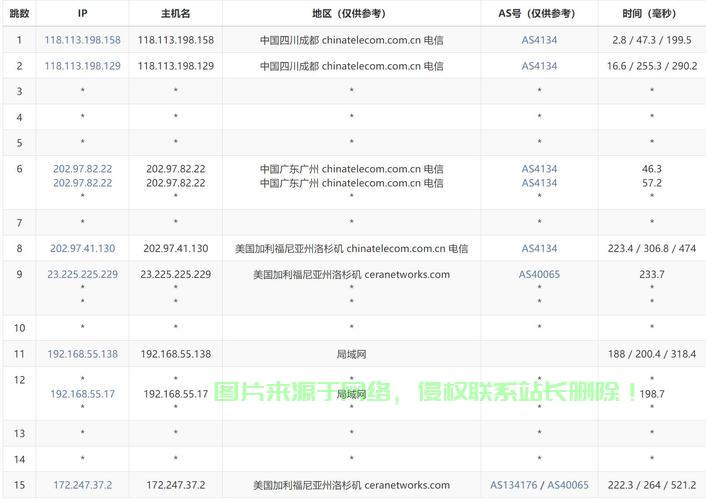Open the 192.168.55.138 IP link
This screenshot has height=500, width=706.
click(82, 354)
